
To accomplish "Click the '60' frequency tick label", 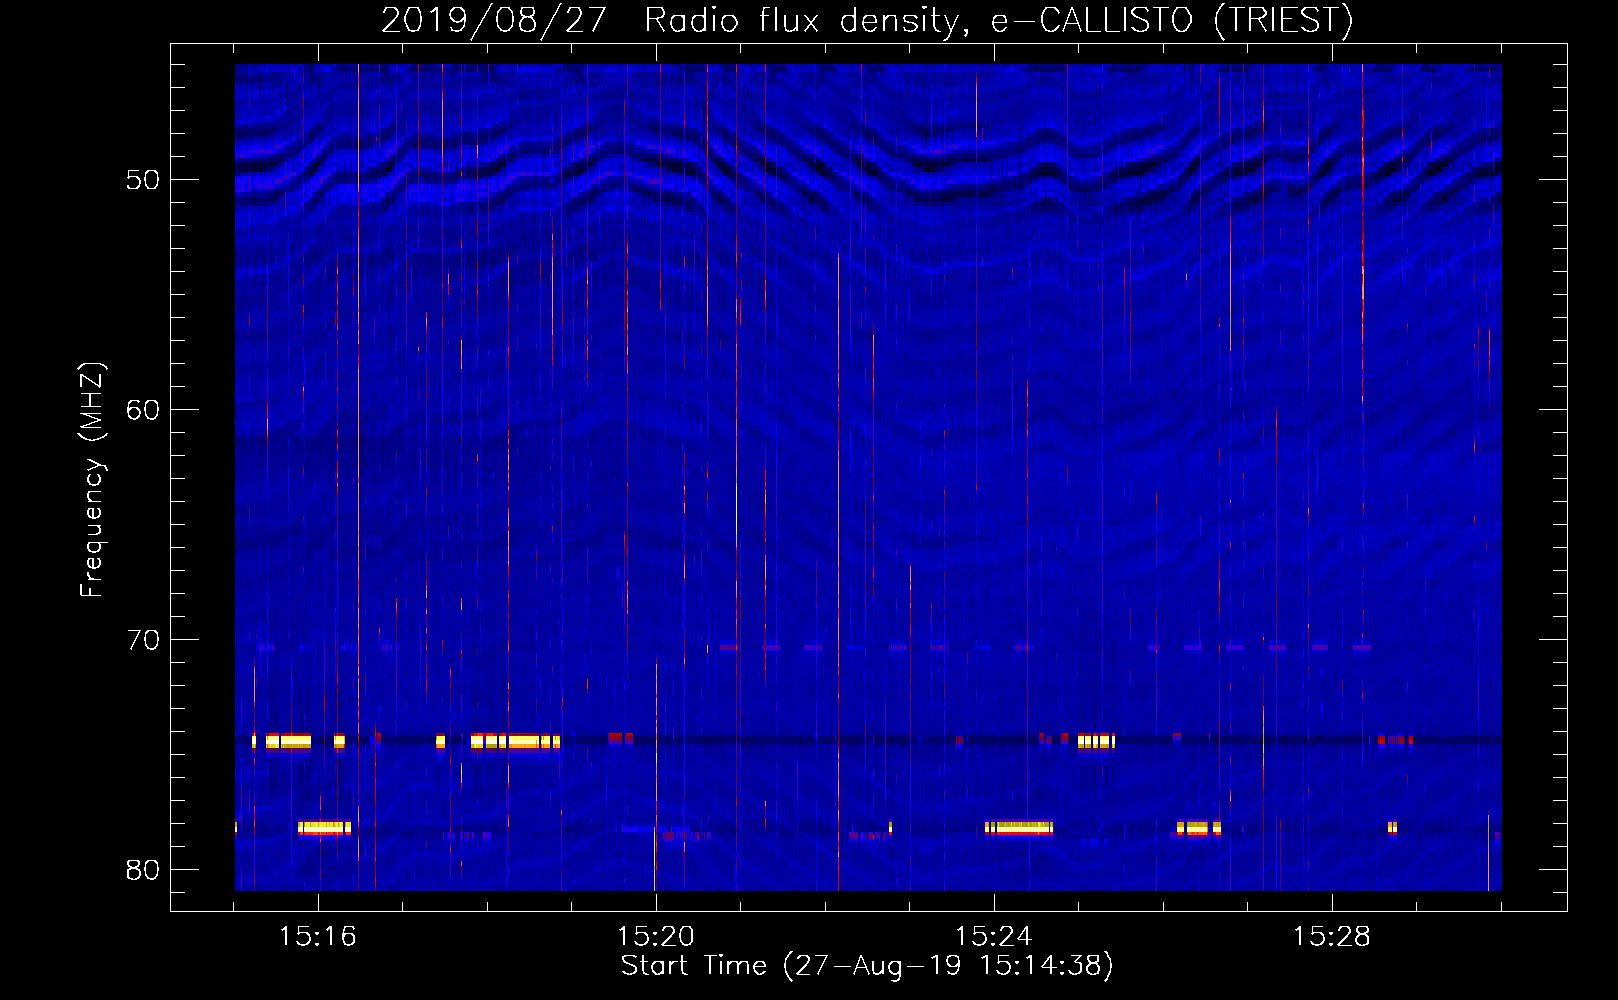I will (143, 410).
